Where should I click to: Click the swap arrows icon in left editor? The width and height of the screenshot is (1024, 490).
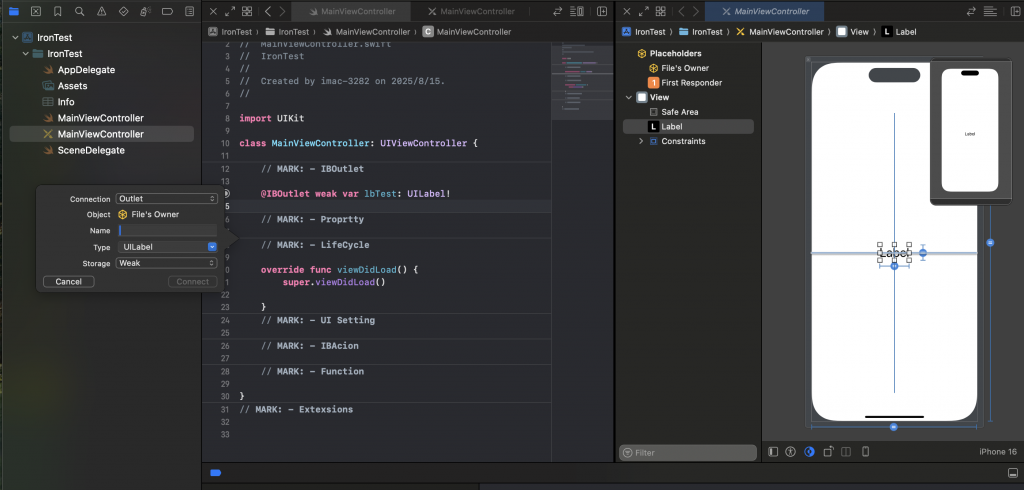click(558, 11)
